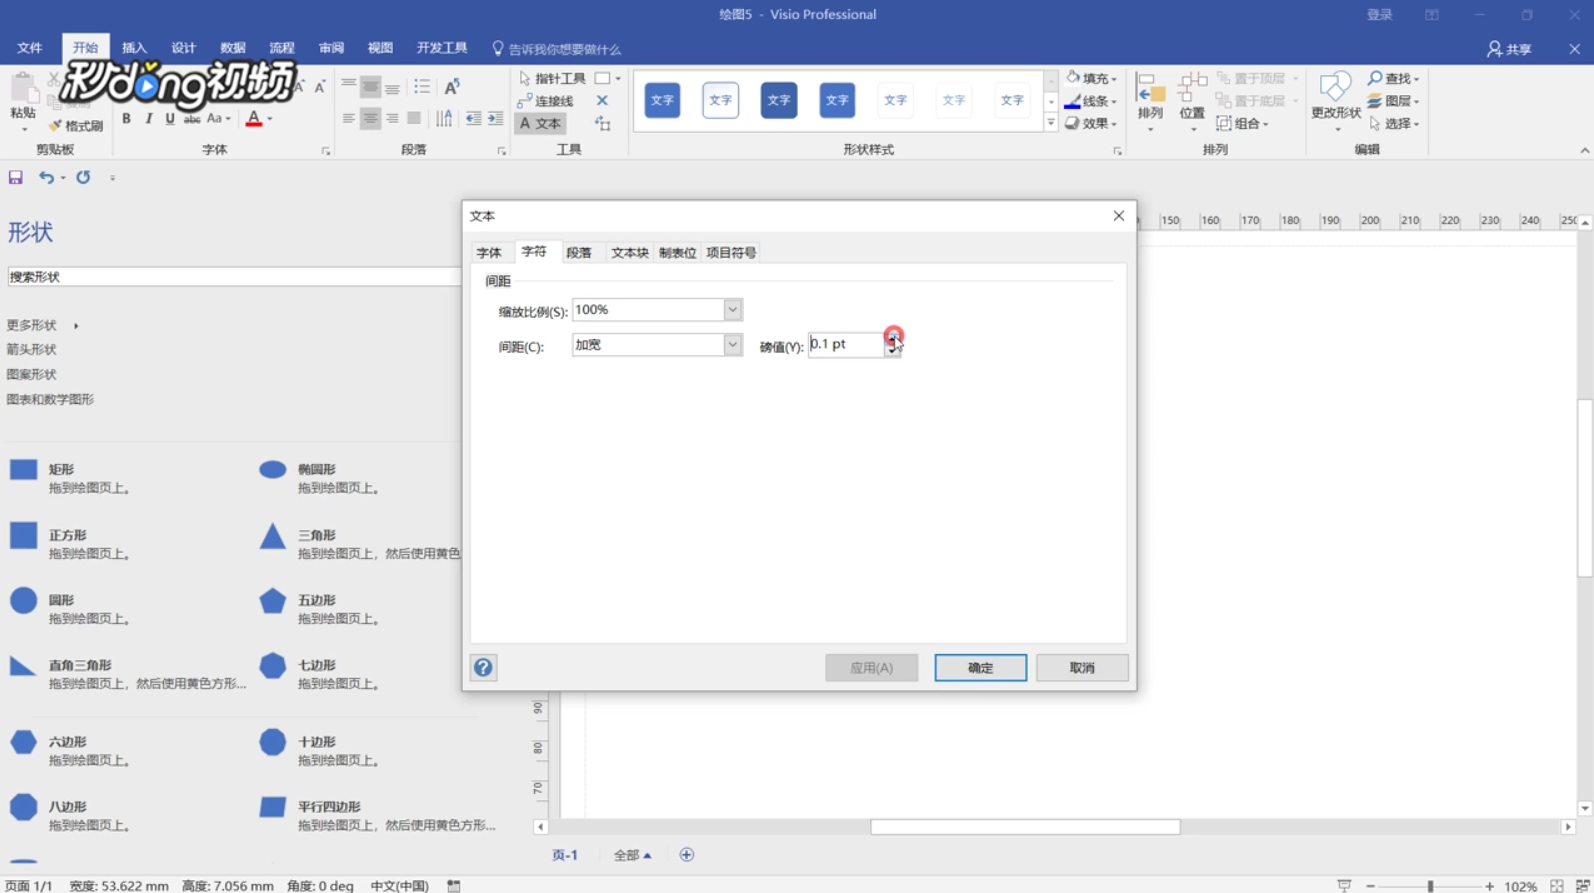Open the 组合 group dropdown
Image resolution: width=1594 pixels, height=893 pixels.
(x=1243, y=124)
